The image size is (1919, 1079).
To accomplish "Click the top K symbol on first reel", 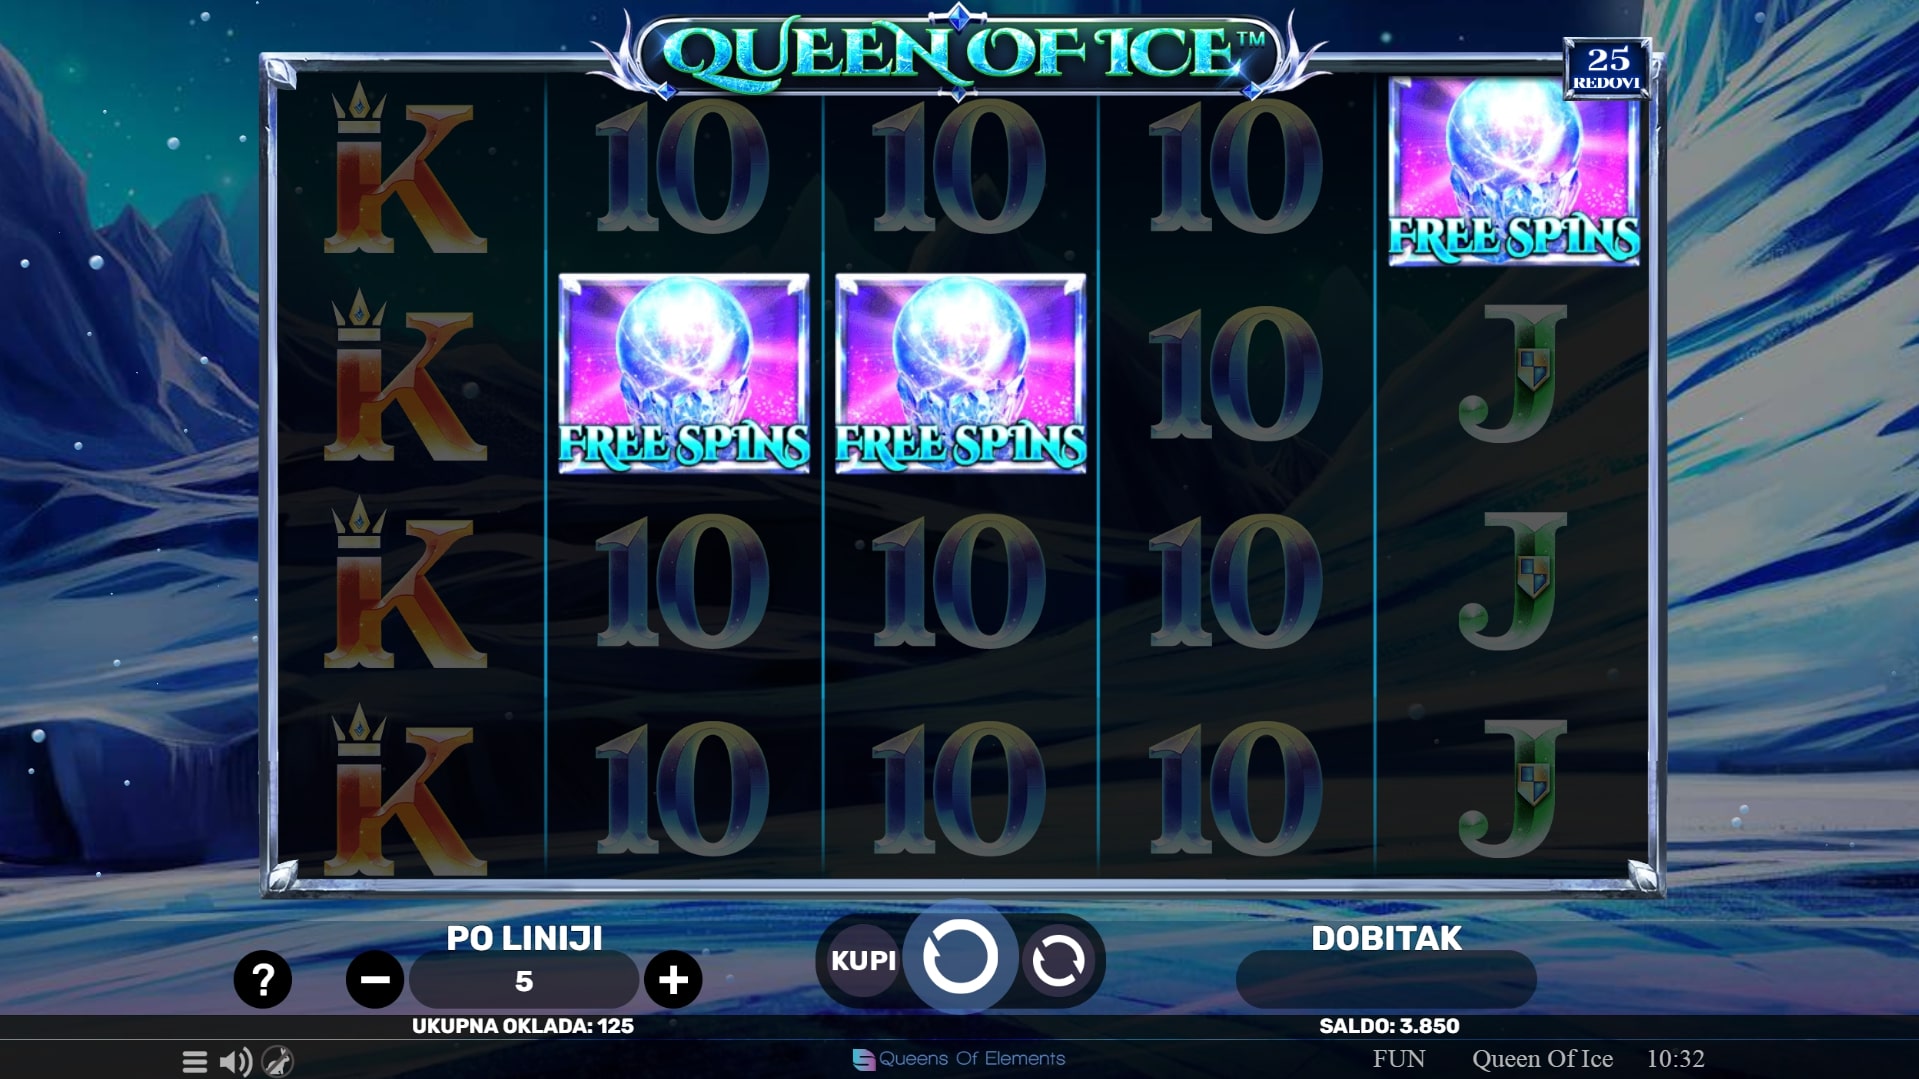I will coord(406,168).
